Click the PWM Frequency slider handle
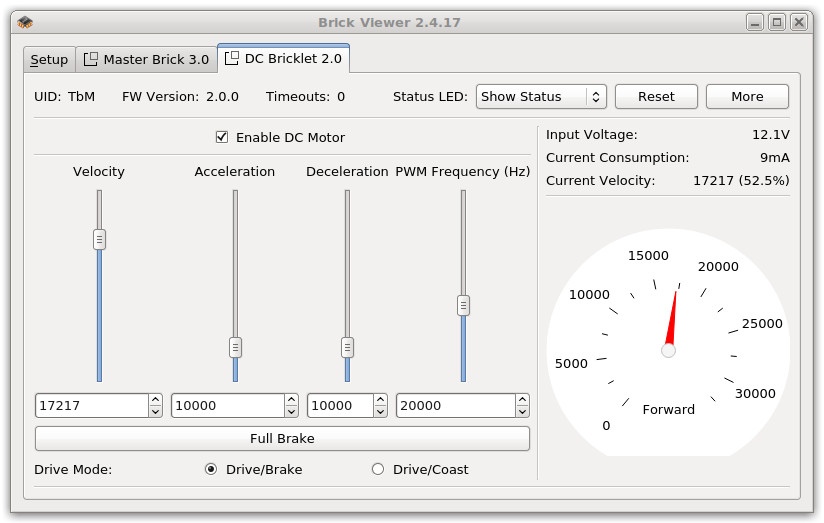824x523 pixels. pos(463,305)
